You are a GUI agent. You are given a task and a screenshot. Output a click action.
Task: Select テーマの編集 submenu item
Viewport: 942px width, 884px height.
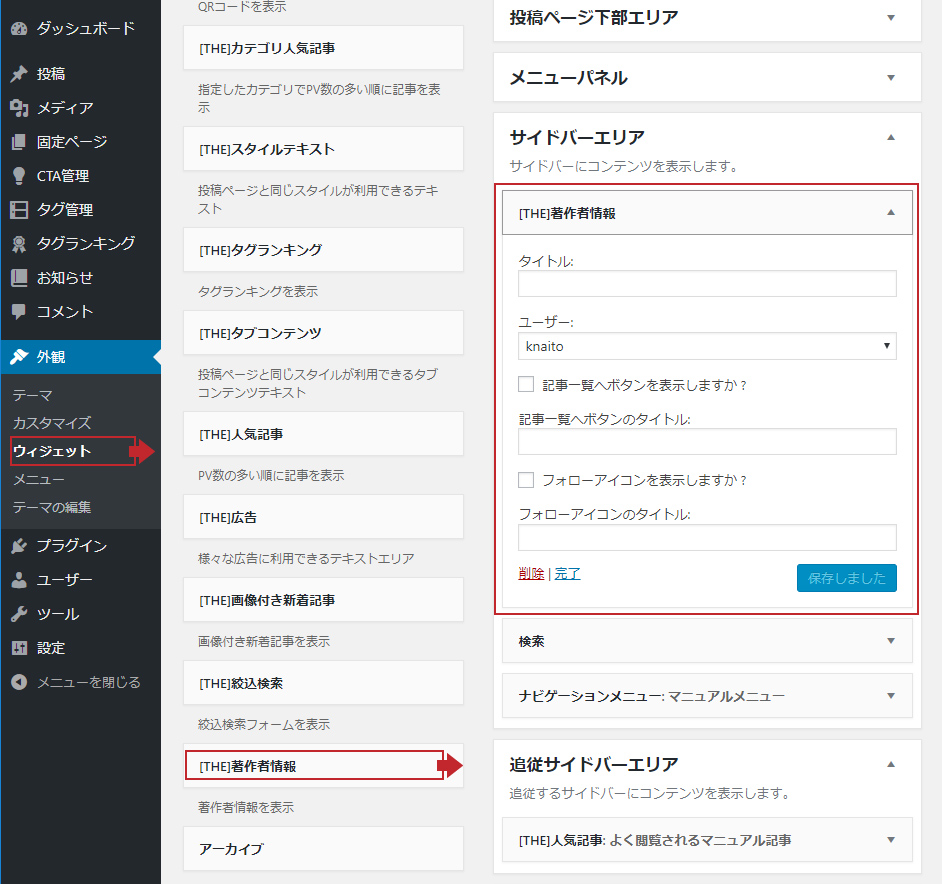pos(51,507)
